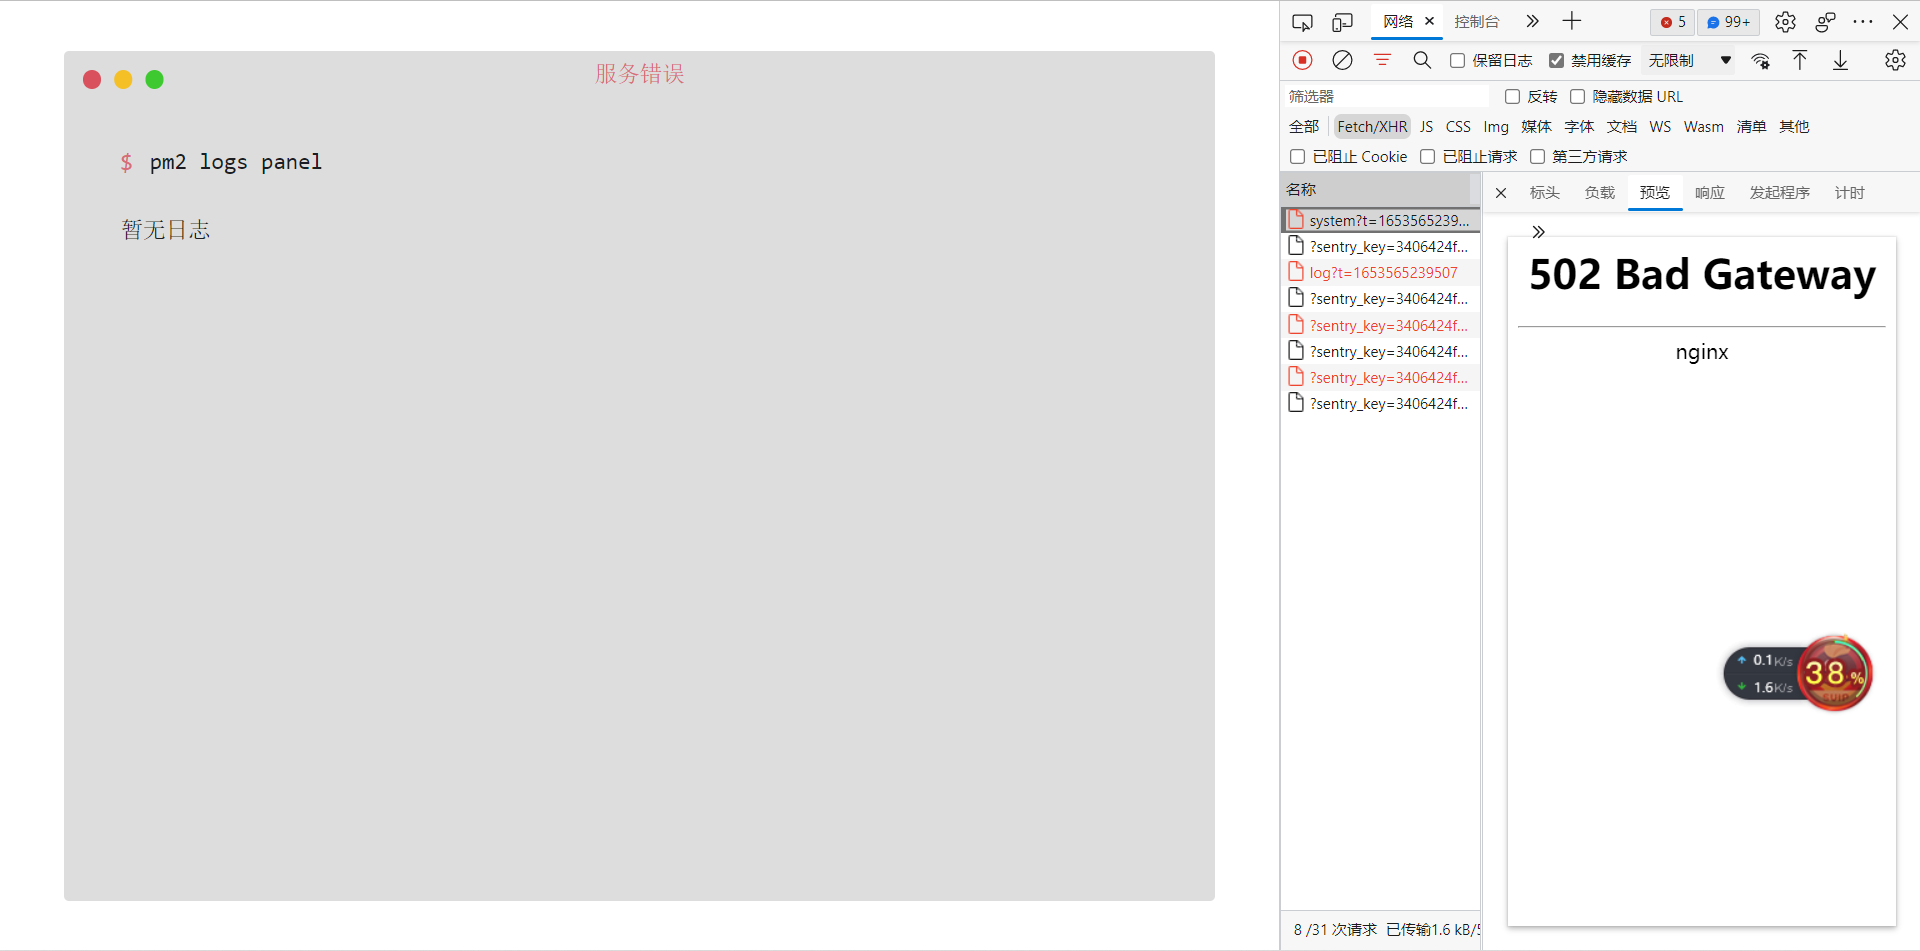
Task: Open the 无限制 throttling dropdown
Action: [1690, 61]
